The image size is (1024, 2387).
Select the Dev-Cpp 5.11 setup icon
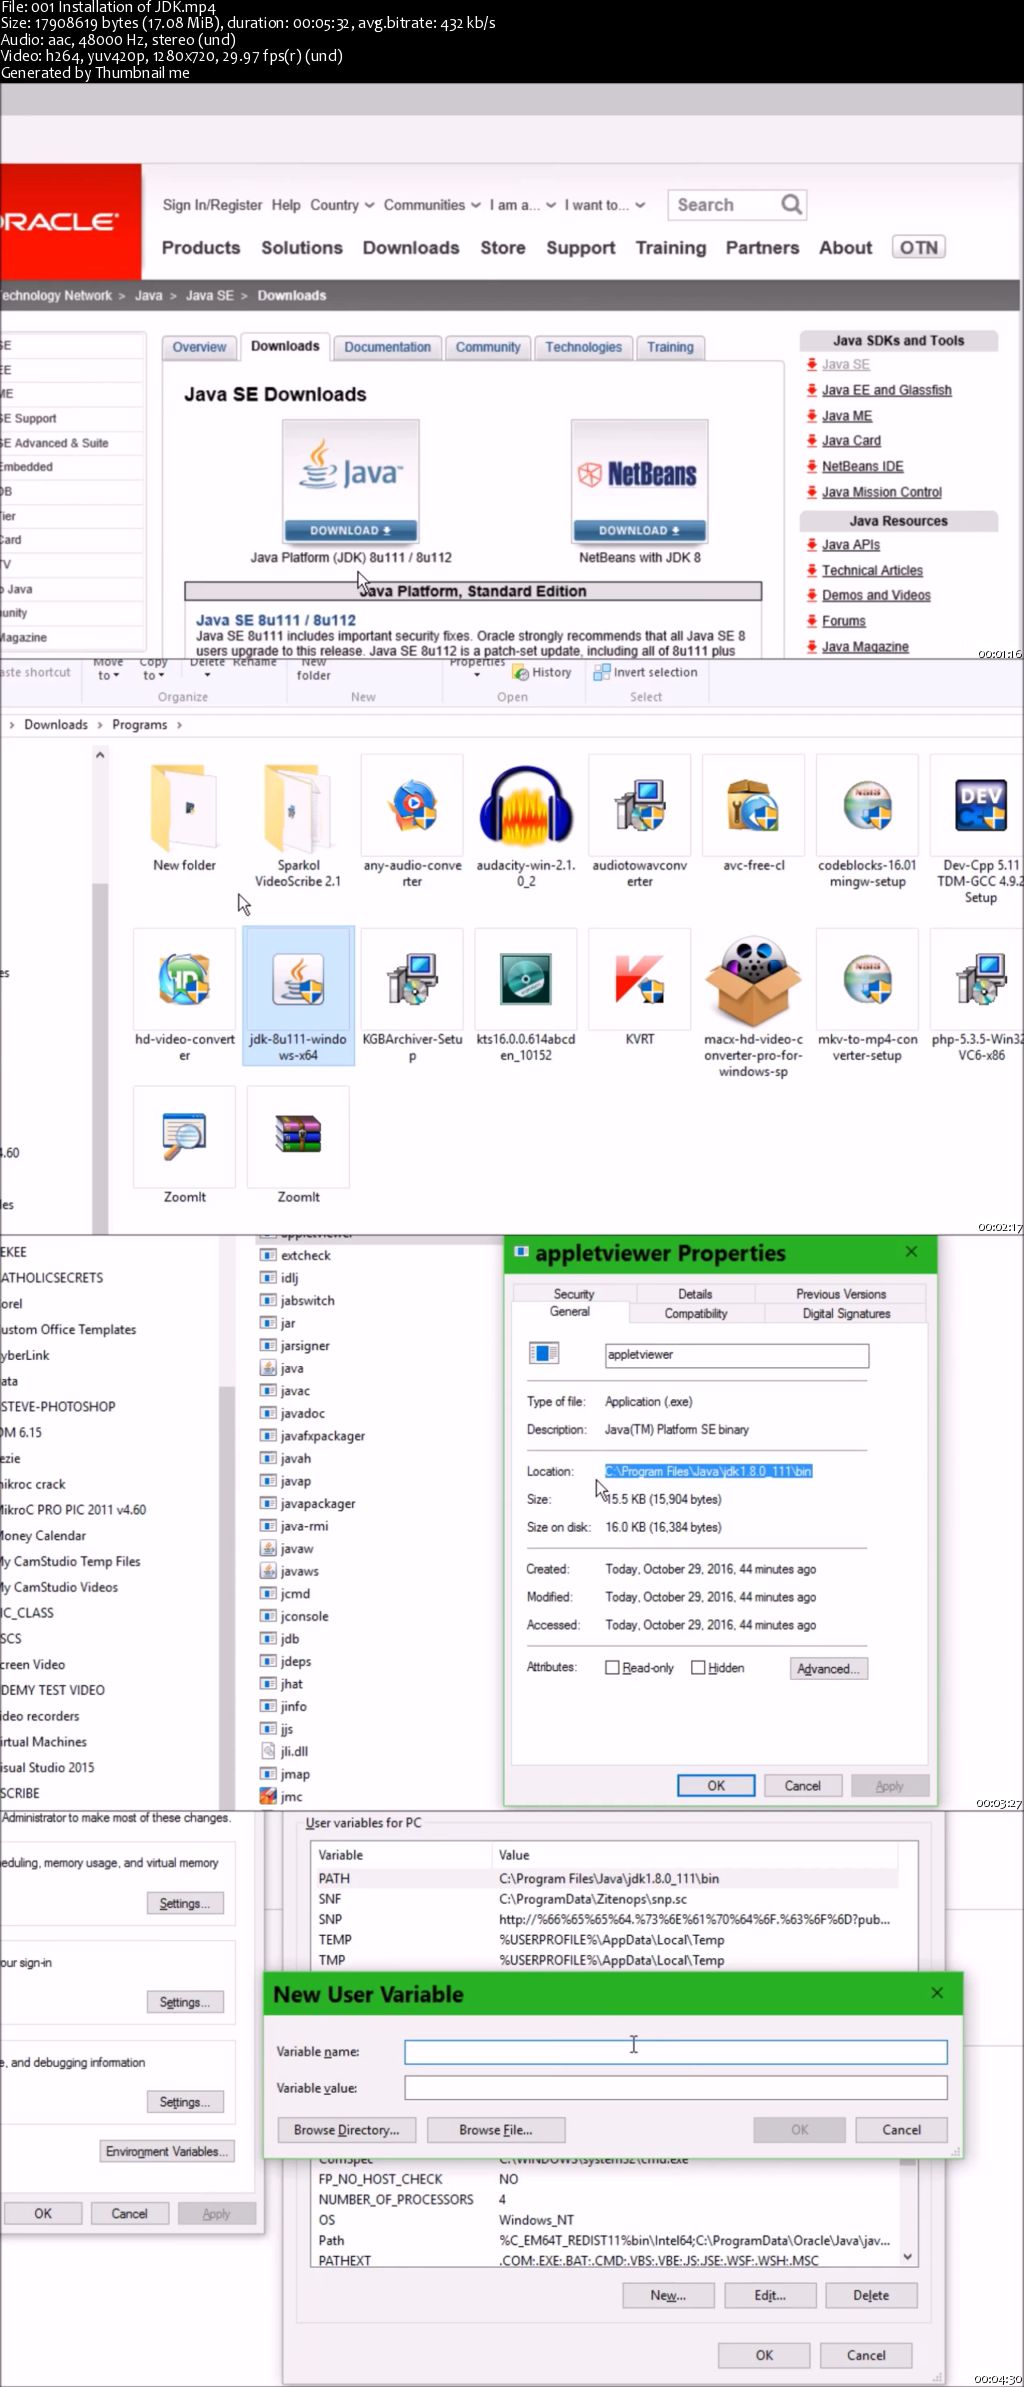pyautogui.click(x=981, y=807)
